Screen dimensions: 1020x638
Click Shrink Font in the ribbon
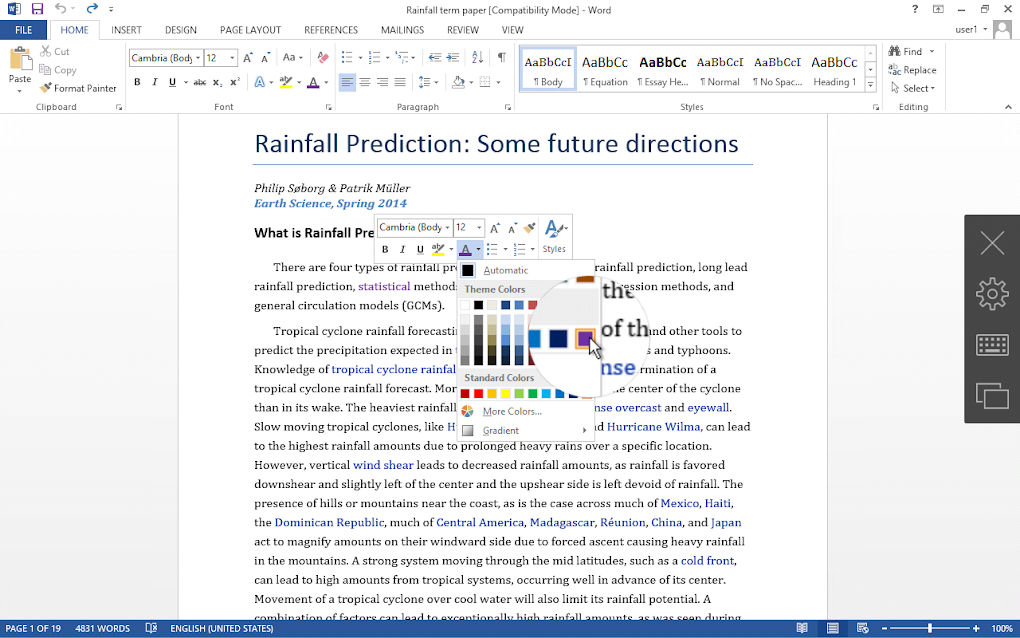[265, 58]
